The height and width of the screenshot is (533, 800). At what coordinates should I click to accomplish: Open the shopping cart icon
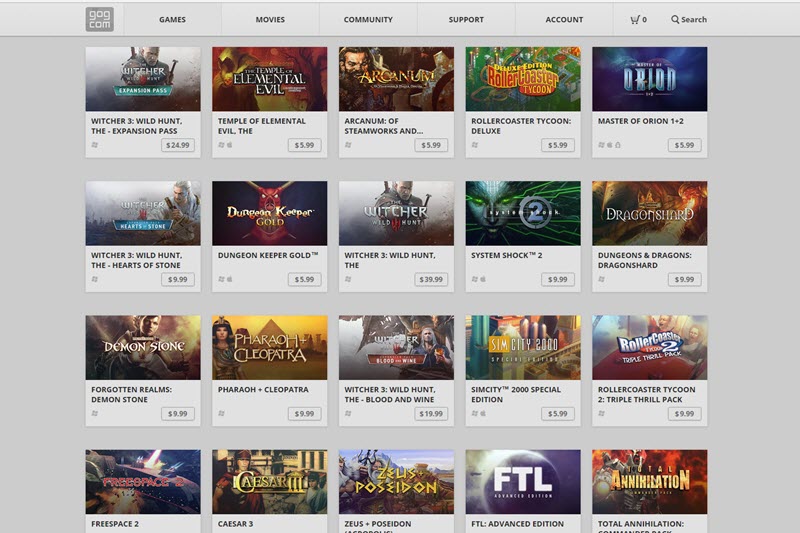coord(635,19)
